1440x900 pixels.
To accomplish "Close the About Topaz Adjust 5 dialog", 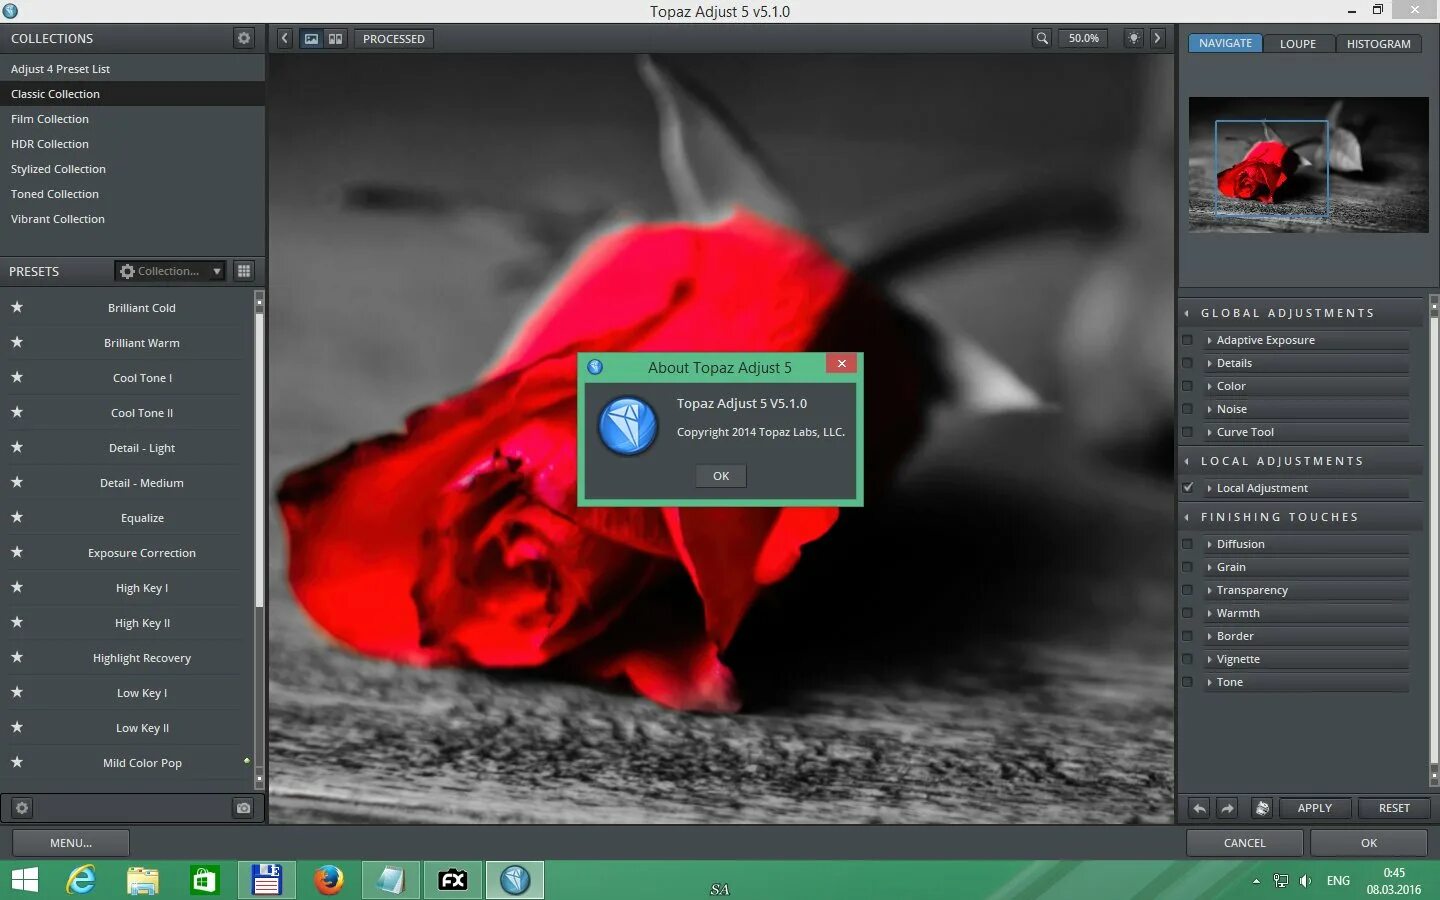I will coord(842,364).
